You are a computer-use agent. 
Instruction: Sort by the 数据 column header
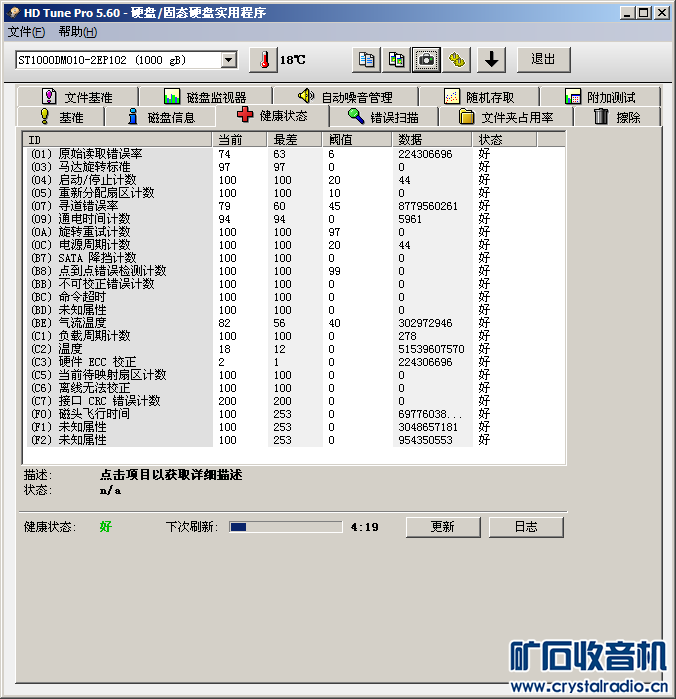pyautogui.click(x=432, y=140)
